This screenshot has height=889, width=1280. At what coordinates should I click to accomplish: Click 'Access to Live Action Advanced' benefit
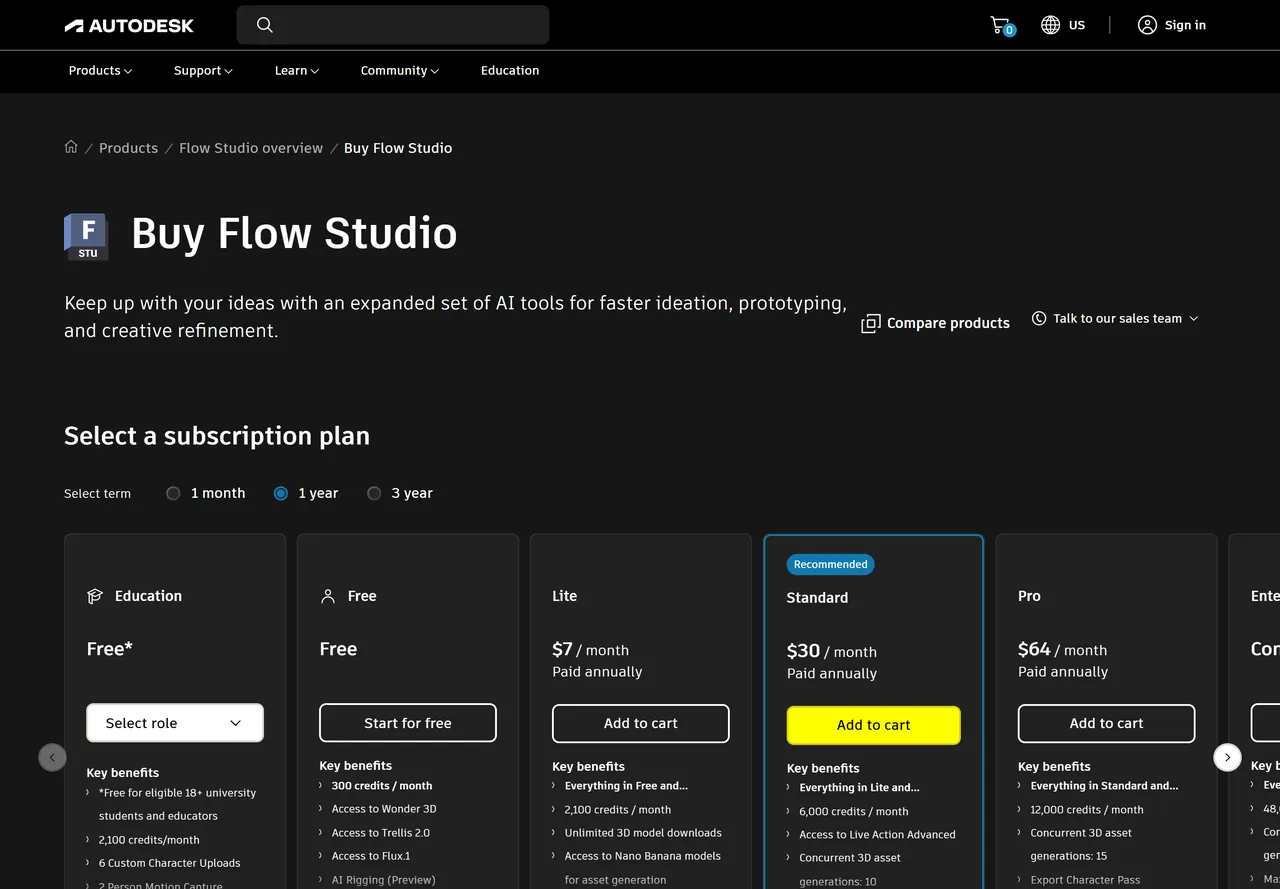tap(877, 835)
